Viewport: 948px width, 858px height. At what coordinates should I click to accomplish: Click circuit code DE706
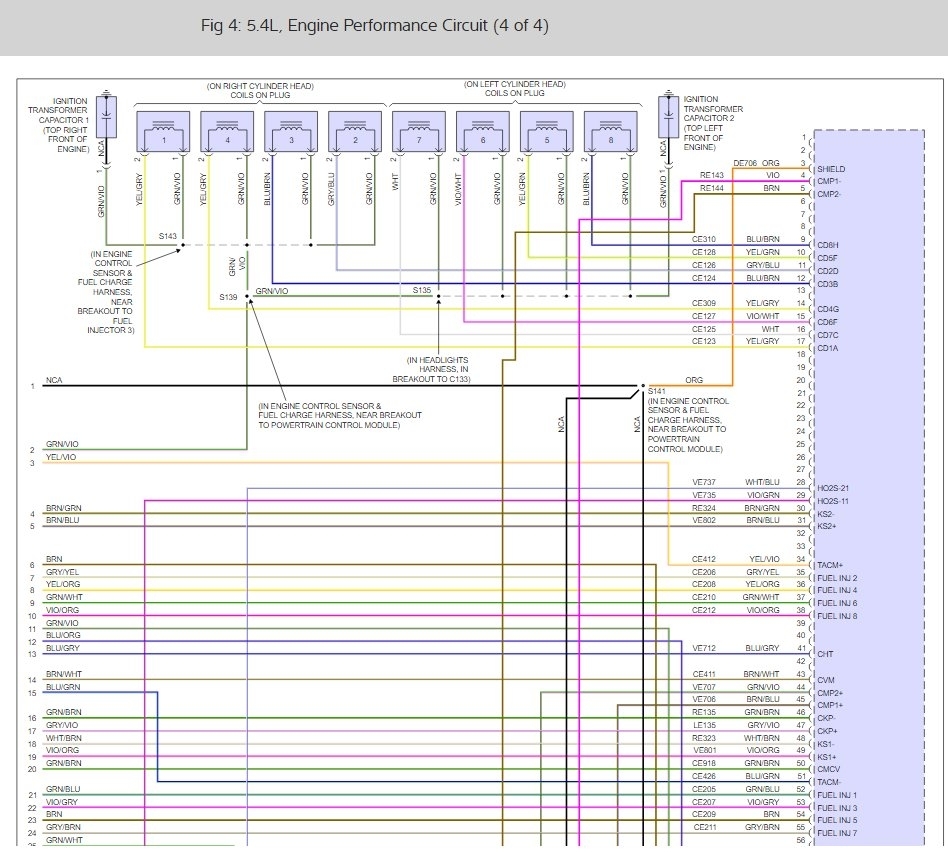tap(745, 163)
